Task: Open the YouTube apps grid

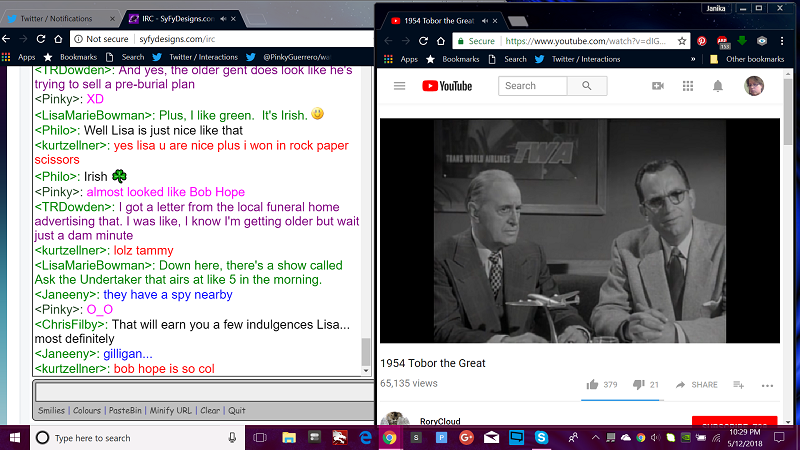Action: (x=688, y=86)
